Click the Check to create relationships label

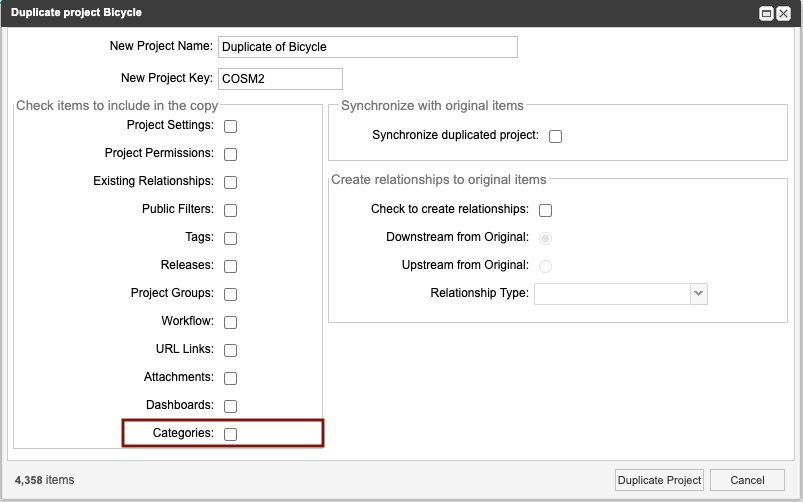[x=450, y=209]
